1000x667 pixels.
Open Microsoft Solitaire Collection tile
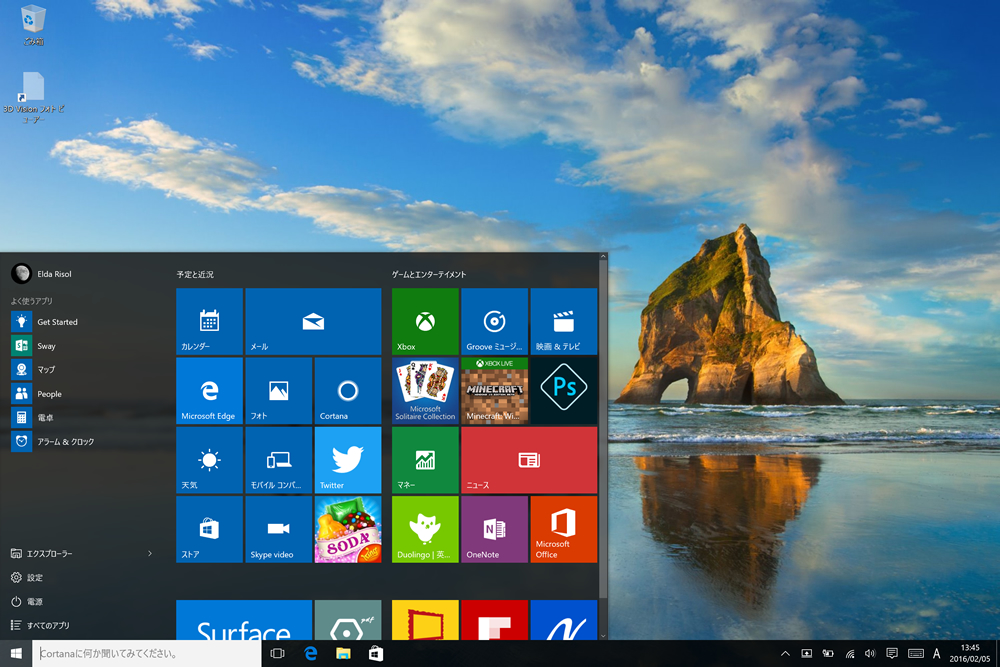(x=425, y=391)
